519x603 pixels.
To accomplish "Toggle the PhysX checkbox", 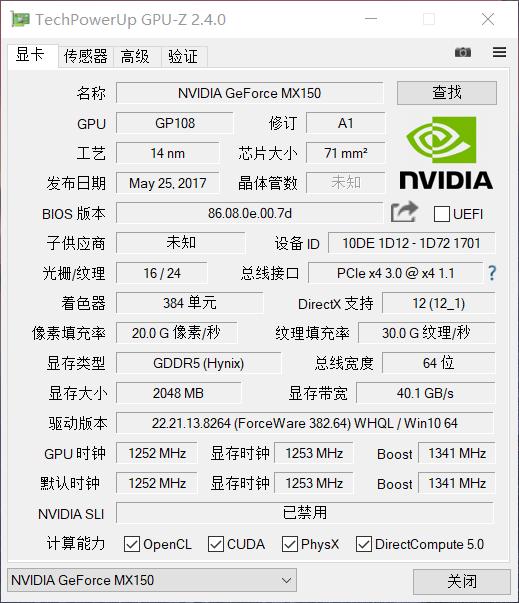I will click(x=289, y=544).
